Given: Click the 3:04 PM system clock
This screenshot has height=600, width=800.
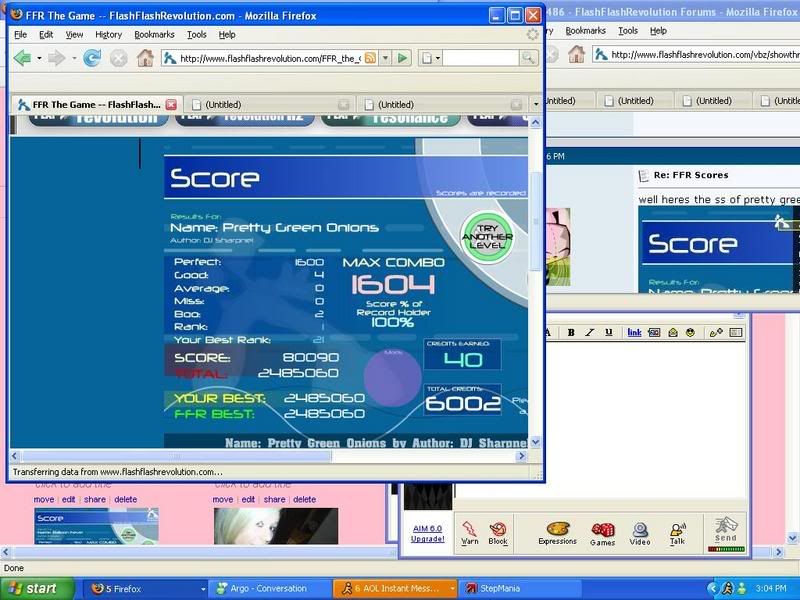Looking at the screenshot, I should coord(771,589).
